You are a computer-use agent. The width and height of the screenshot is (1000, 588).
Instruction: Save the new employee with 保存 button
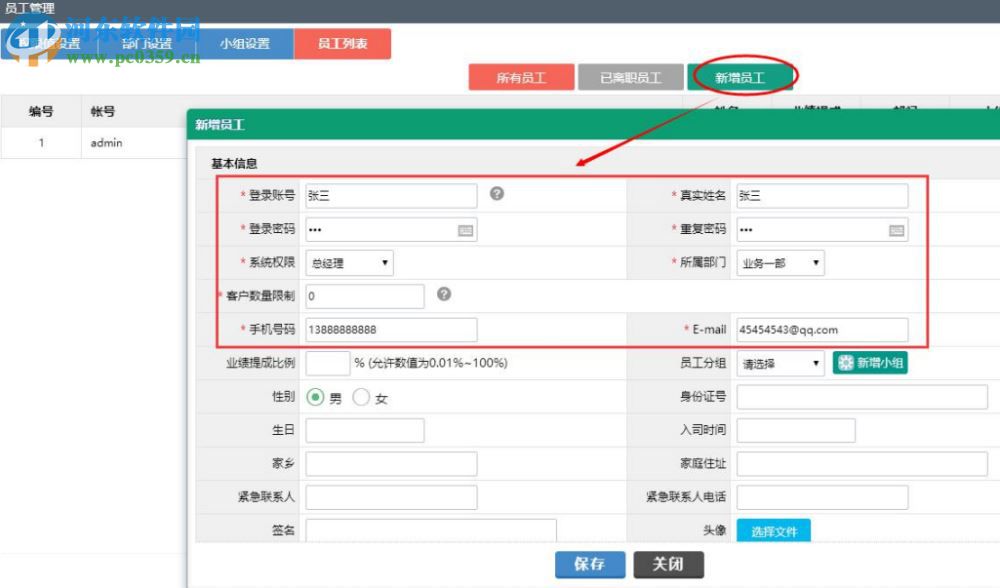point(589,564)
